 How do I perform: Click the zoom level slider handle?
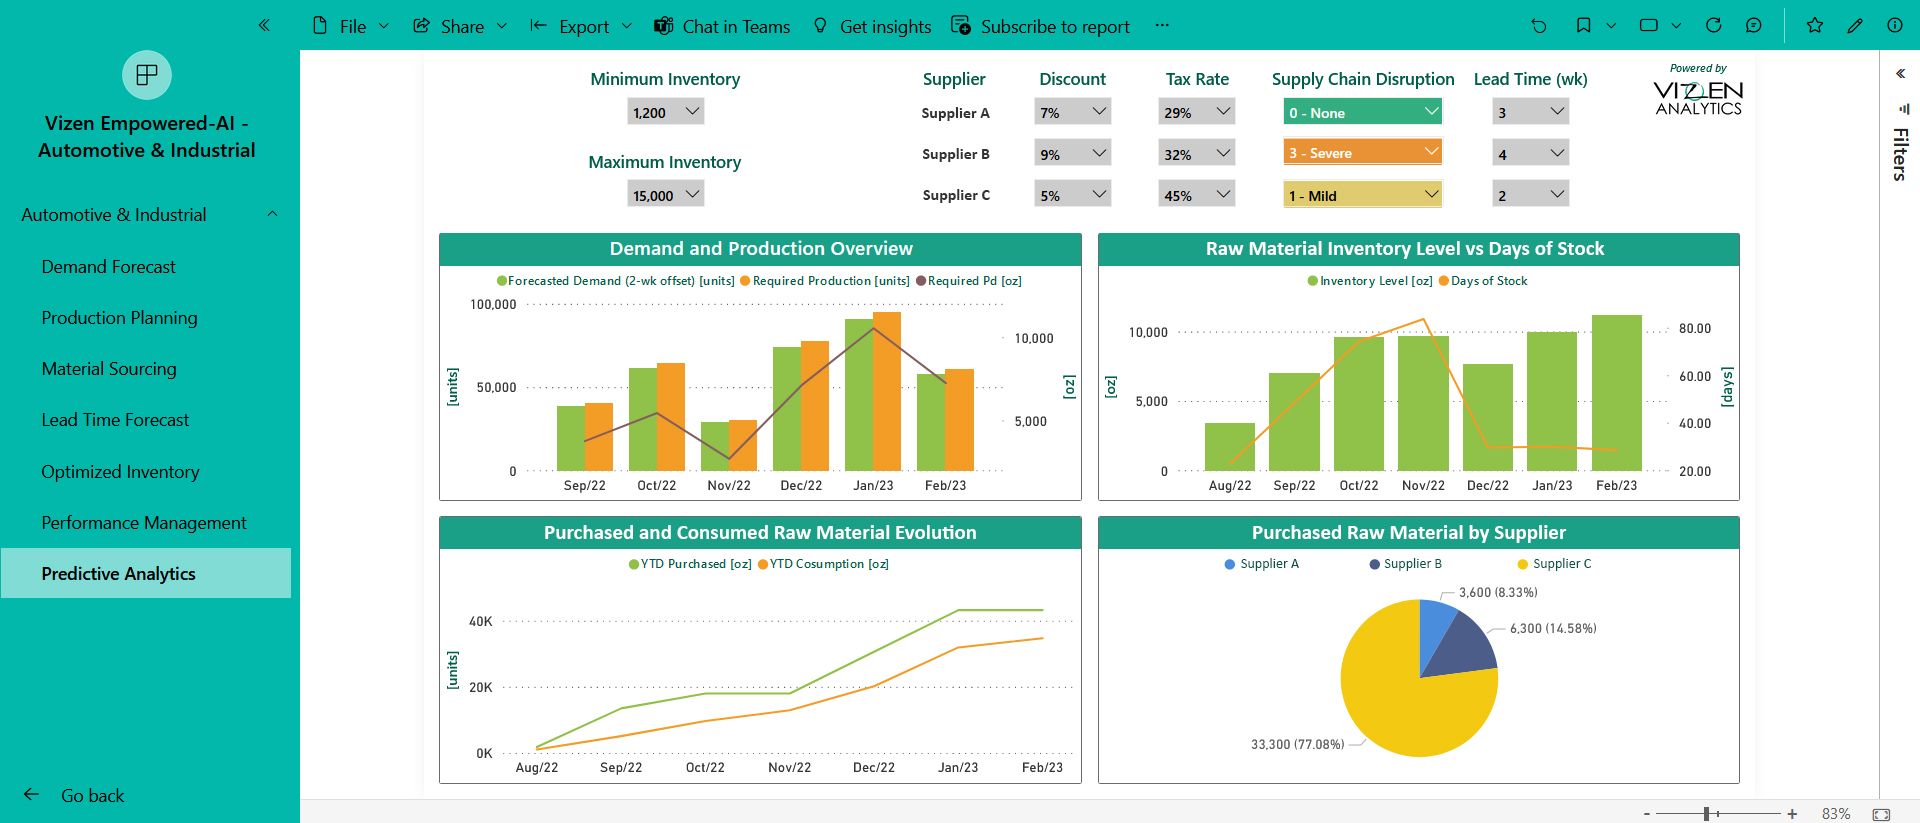1707,815
